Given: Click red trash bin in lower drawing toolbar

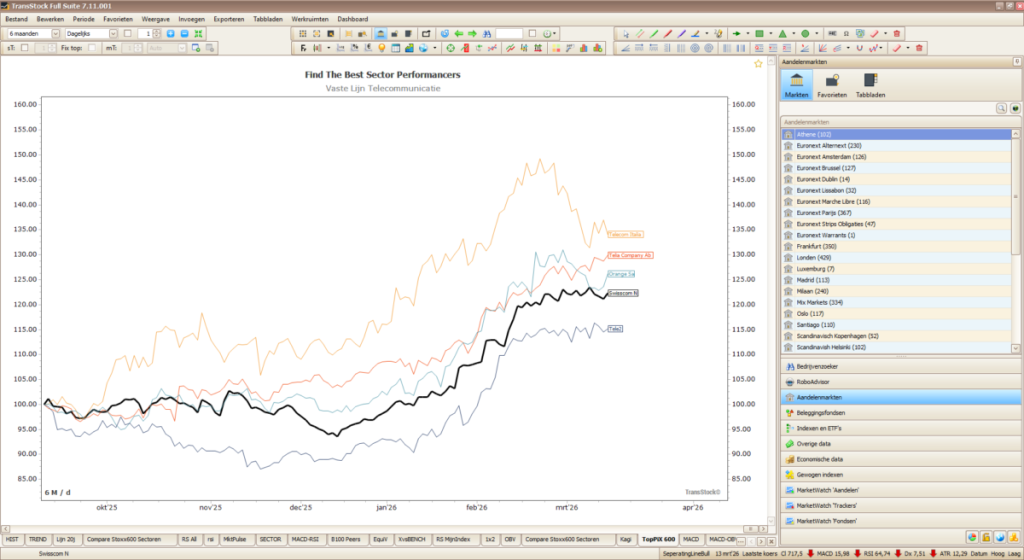Looking at the screenshot, I should (x=920, y=48).
